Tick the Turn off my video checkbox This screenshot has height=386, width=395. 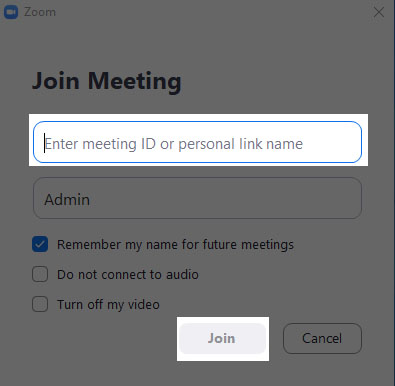(40, 304)
